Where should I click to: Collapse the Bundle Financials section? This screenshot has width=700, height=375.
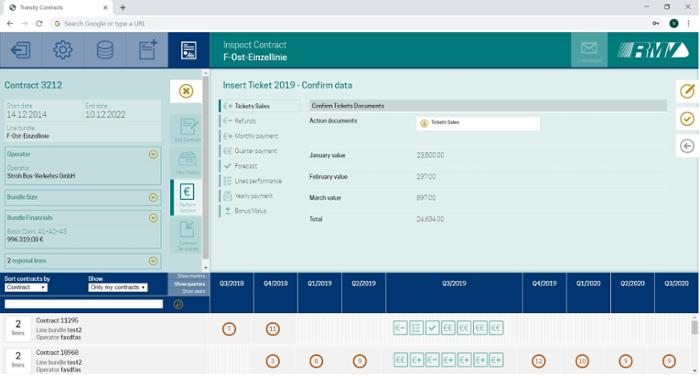[153, 218]
